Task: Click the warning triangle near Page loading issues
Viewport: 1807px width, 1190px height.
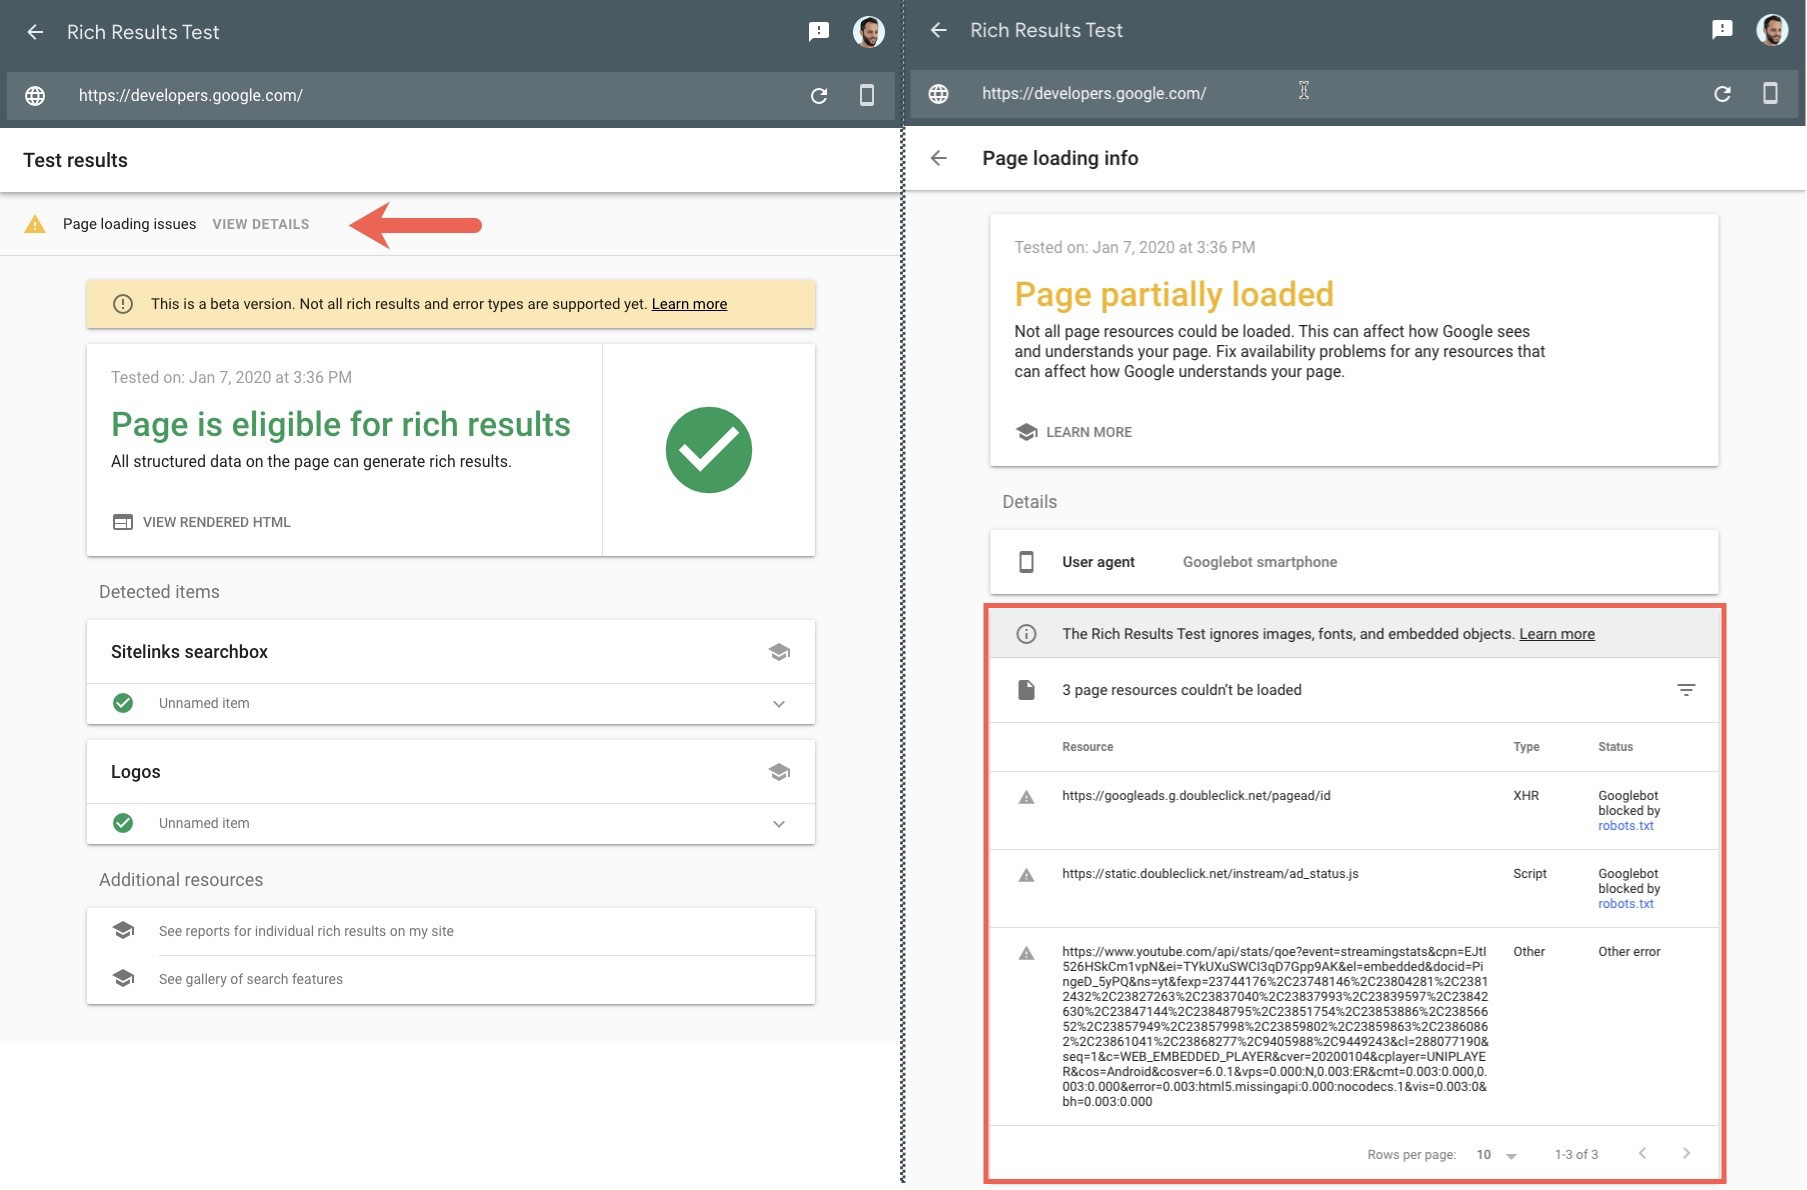Action: coord(34,223)
